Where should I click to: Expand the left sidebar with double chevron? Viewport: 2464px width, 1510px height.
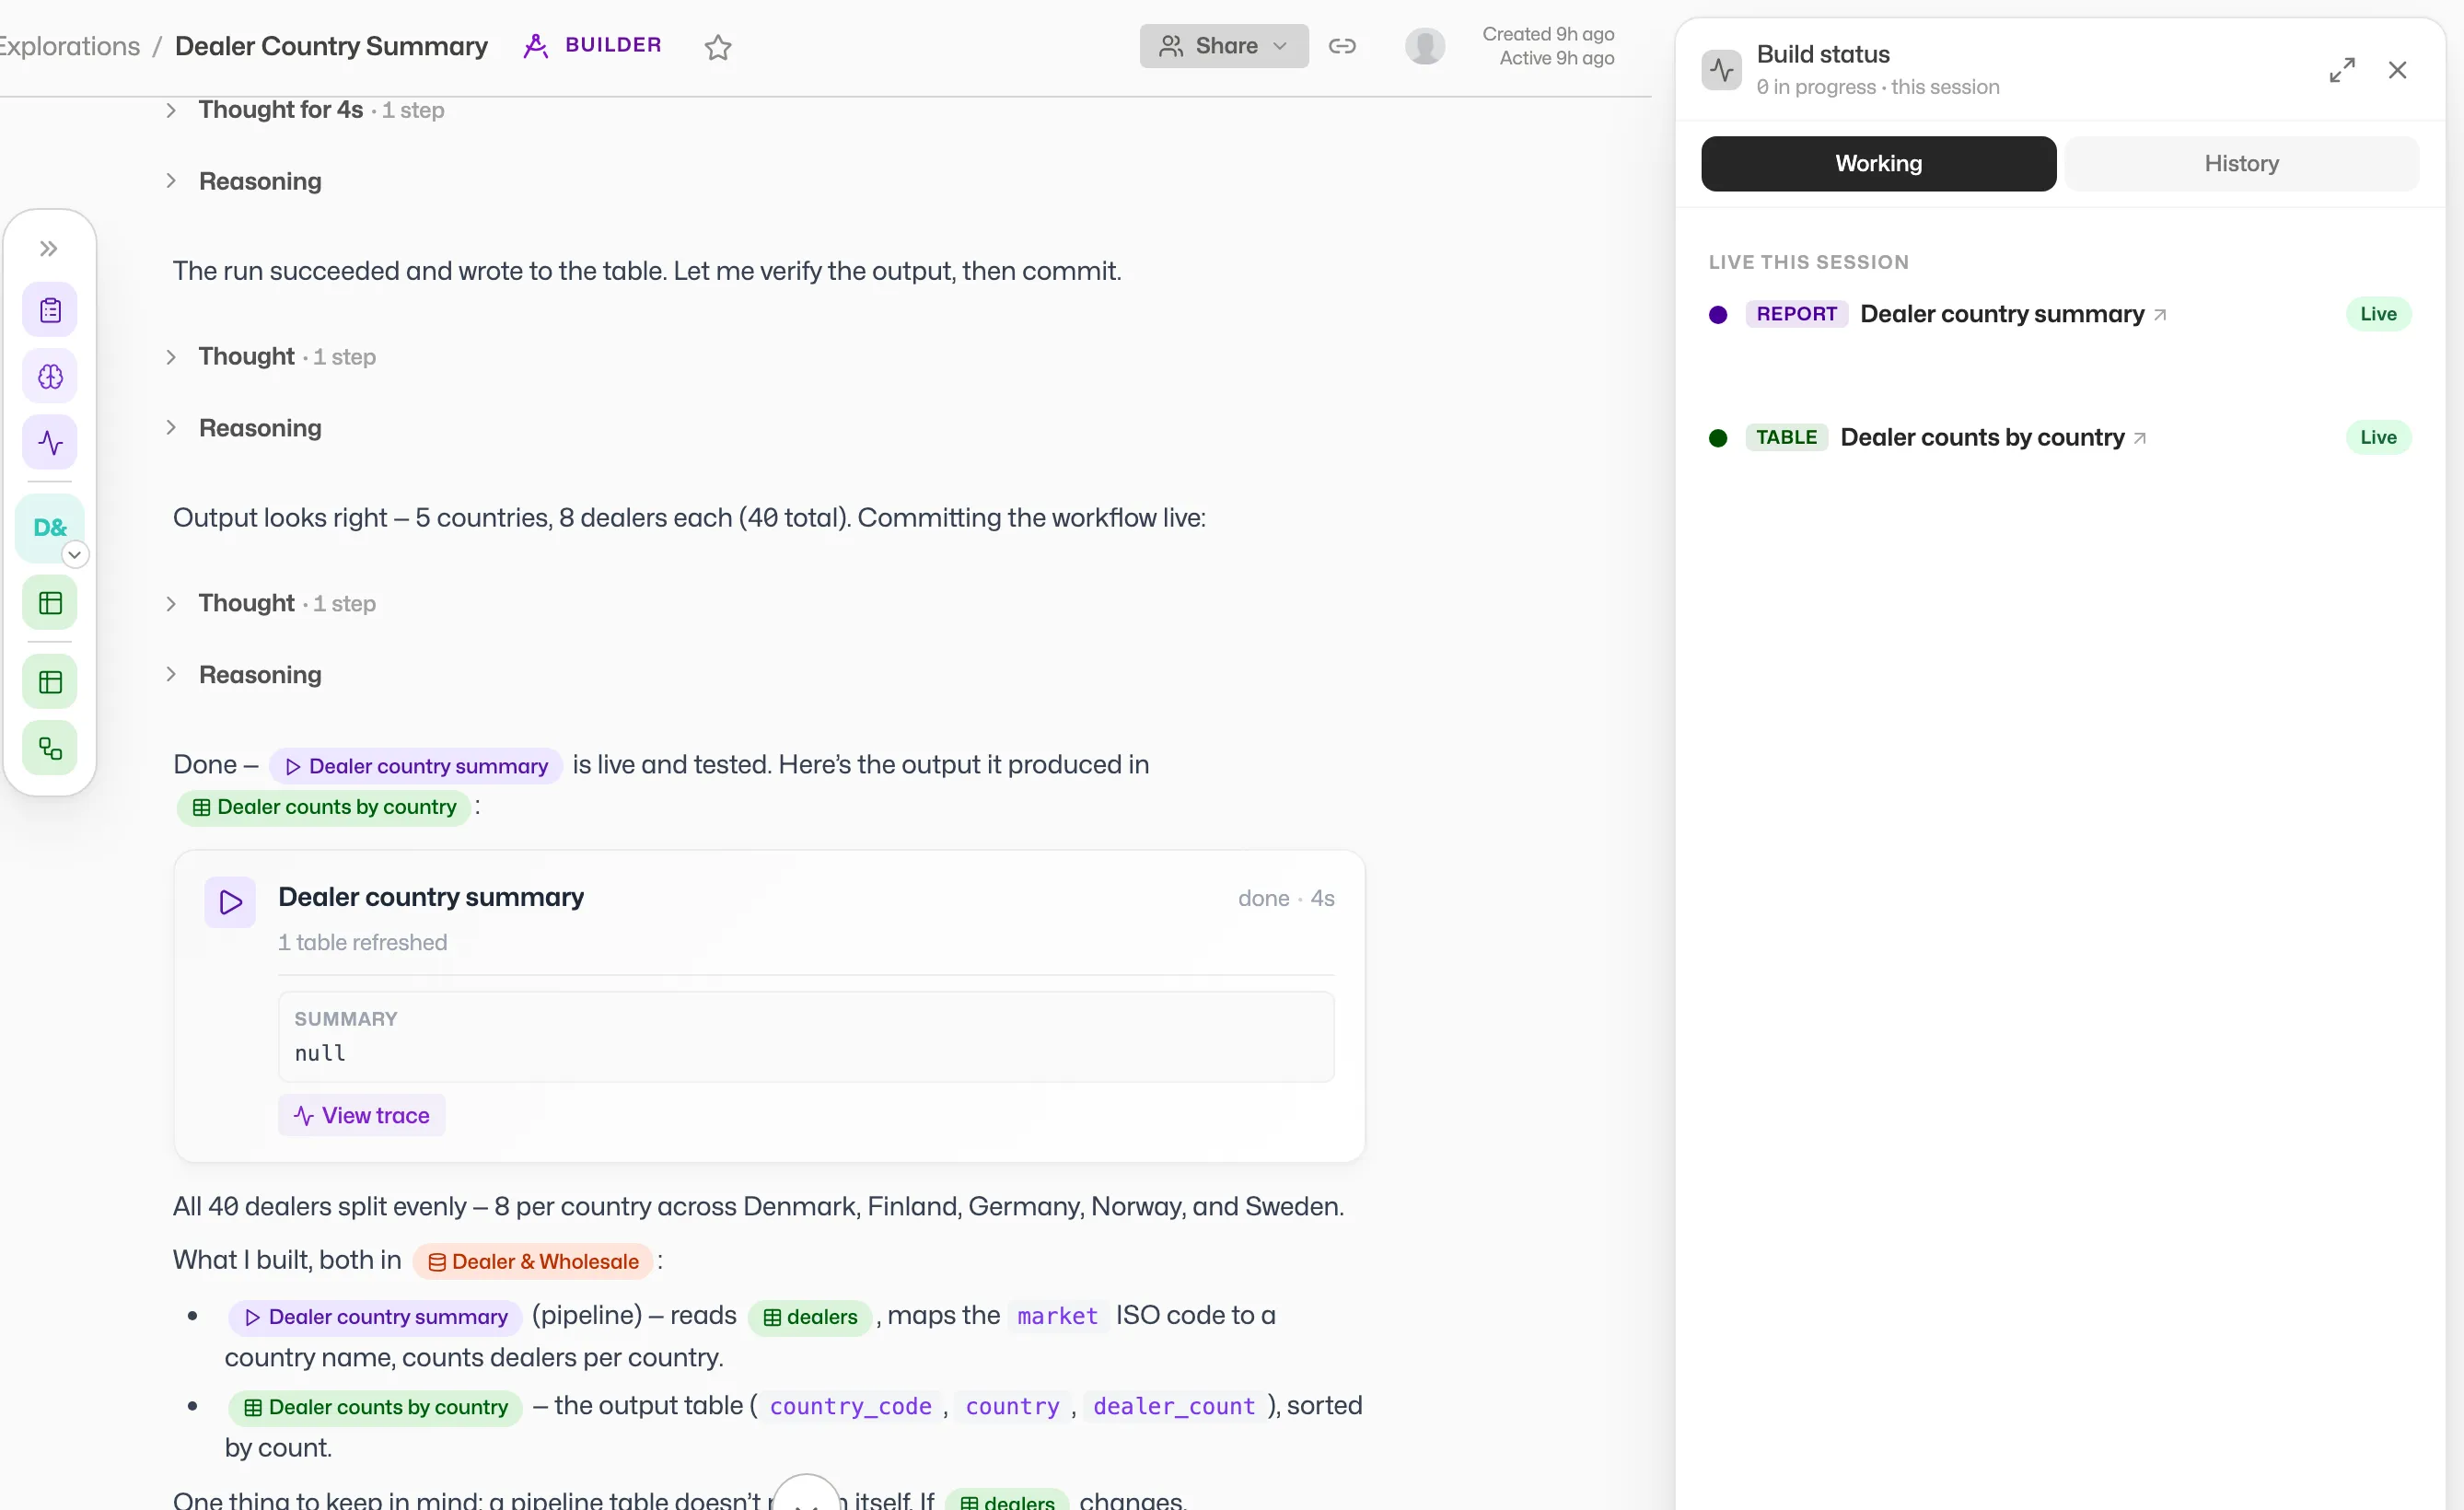[48, 249]
